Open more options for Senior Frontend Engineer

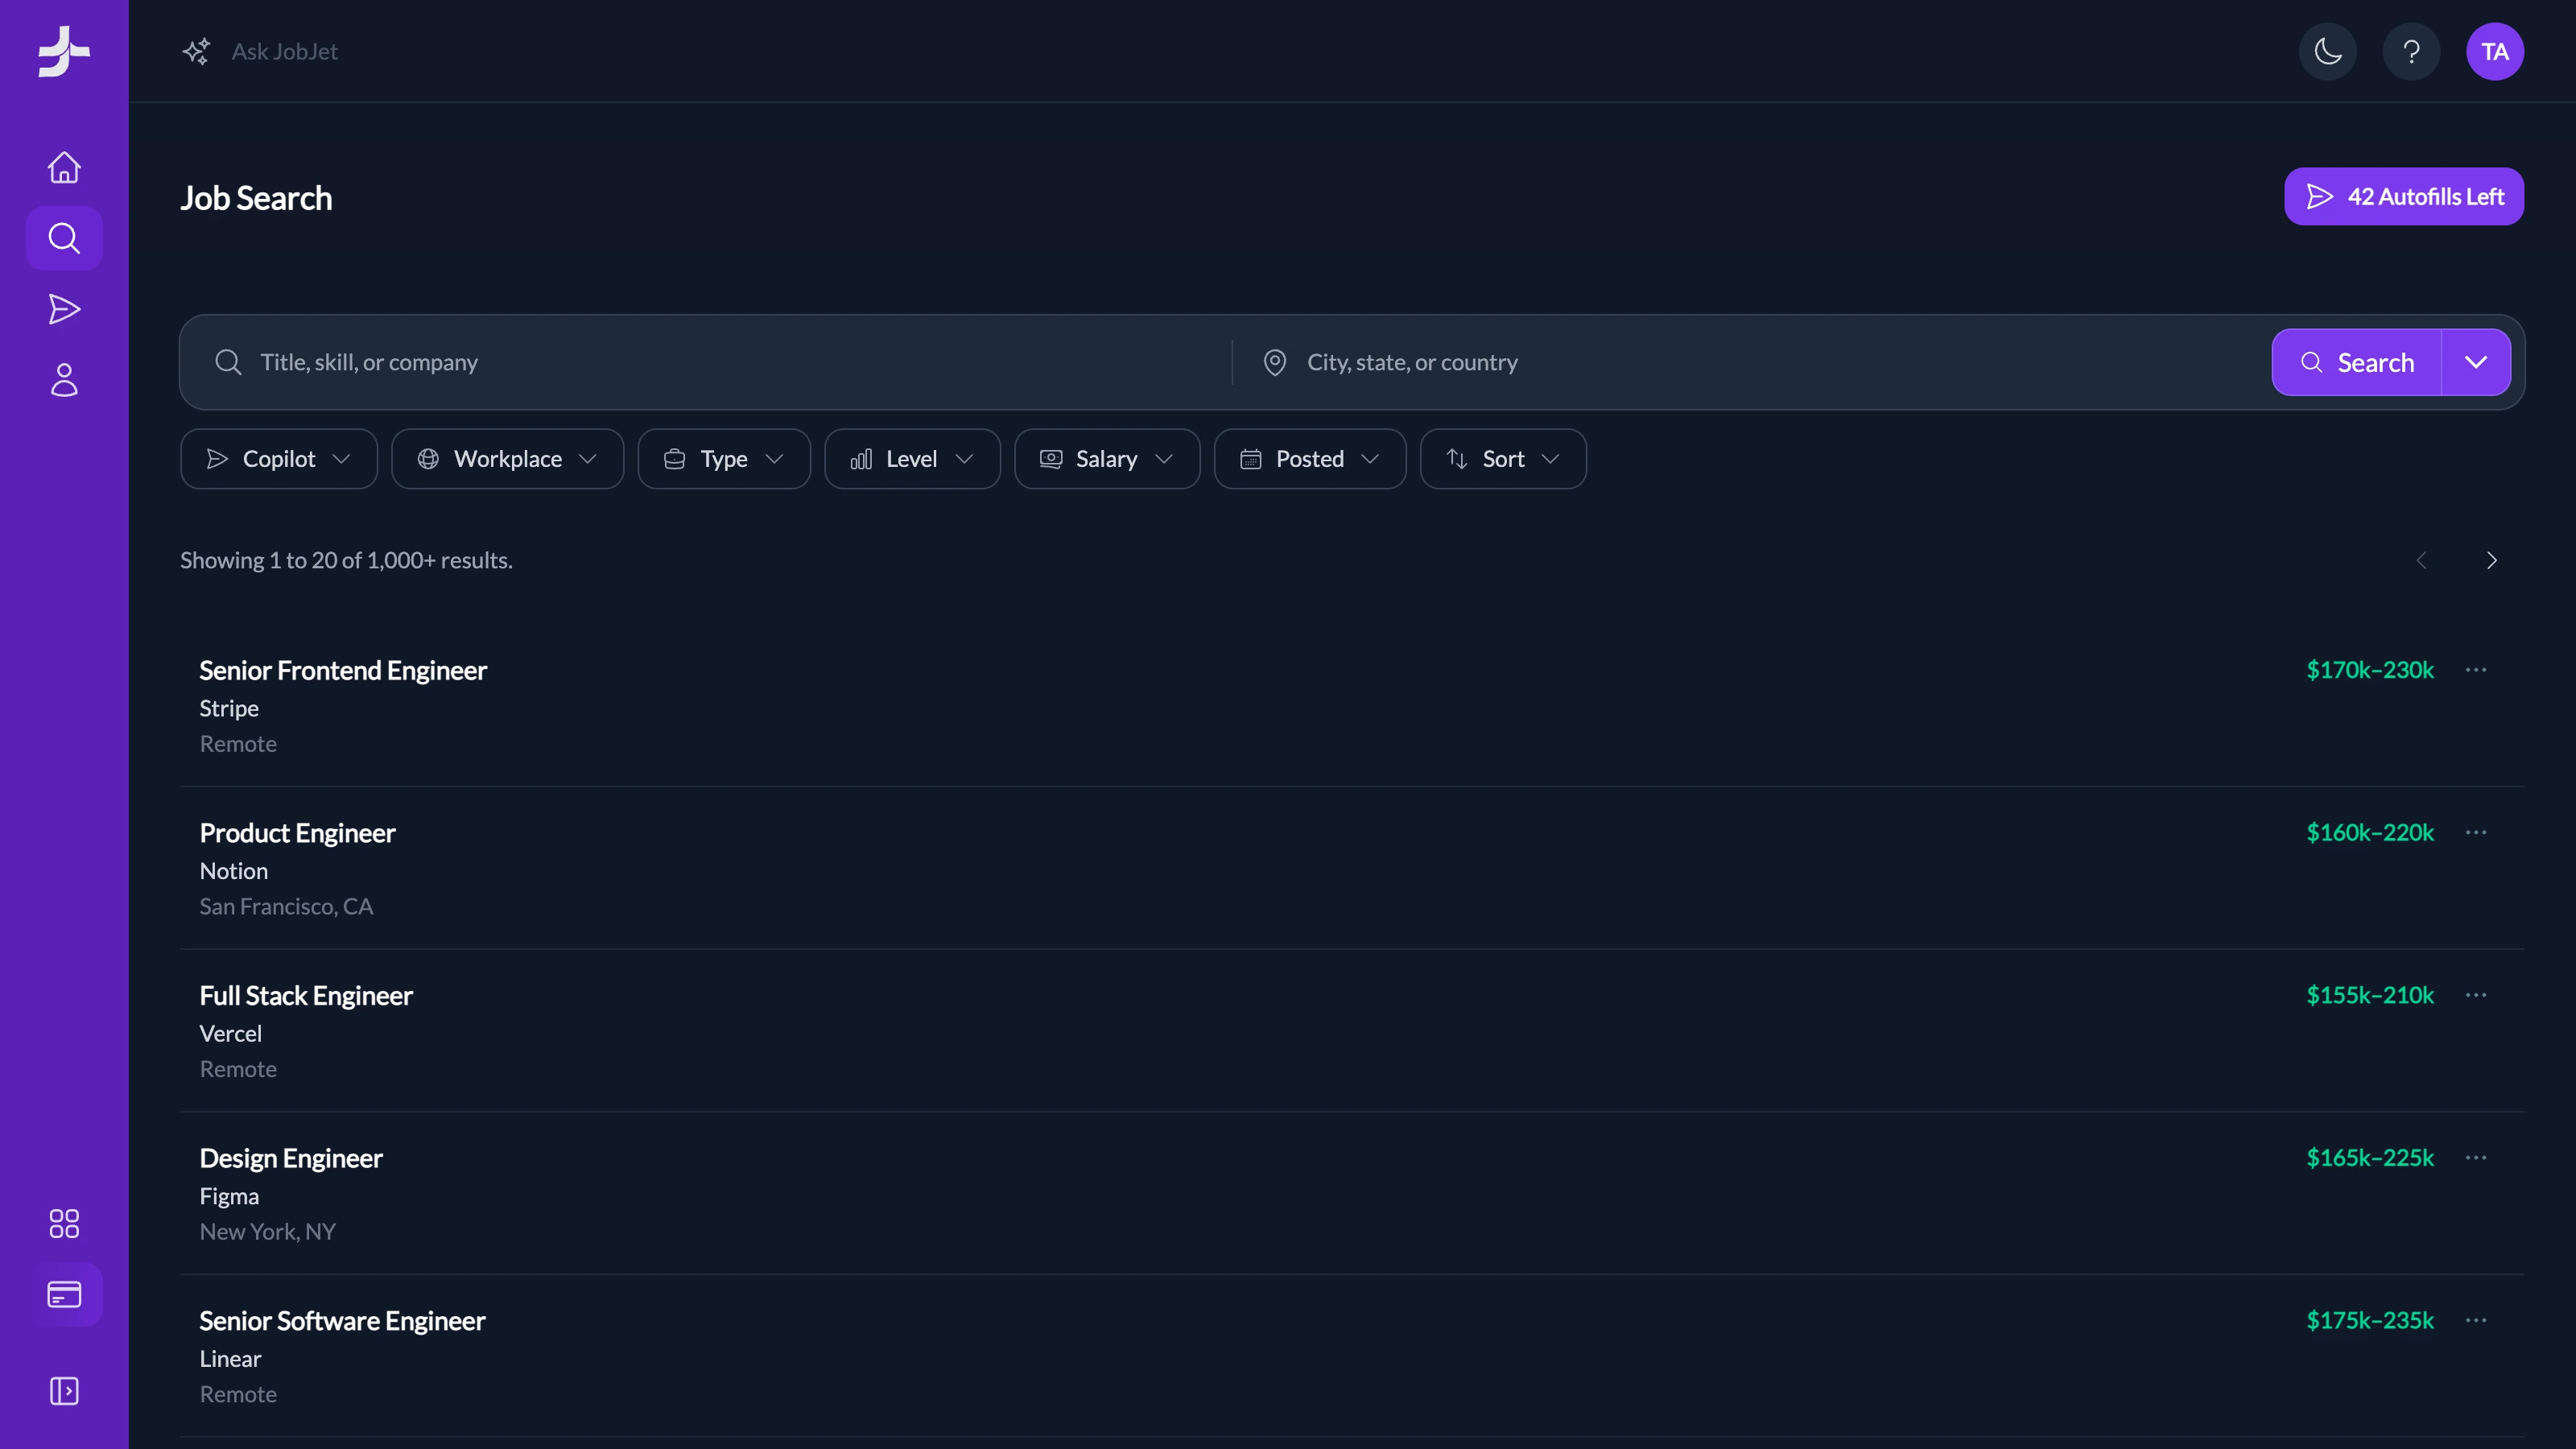[2476, 669]
